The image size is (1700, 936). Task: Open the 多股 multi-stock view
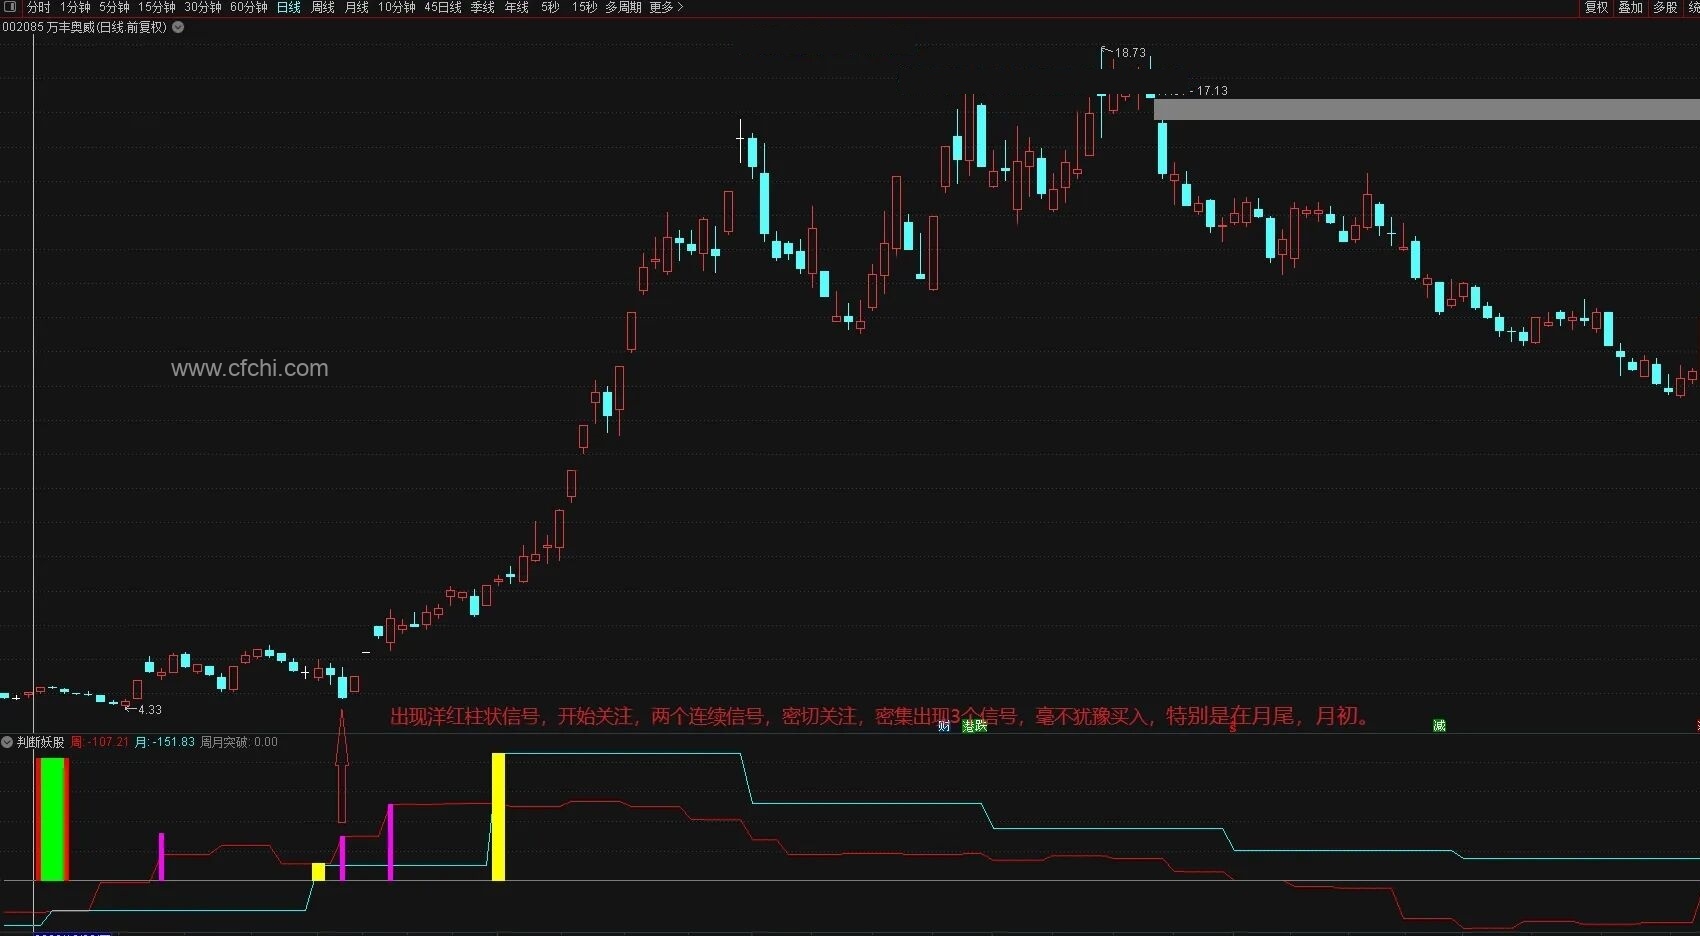coord(1665,7)
